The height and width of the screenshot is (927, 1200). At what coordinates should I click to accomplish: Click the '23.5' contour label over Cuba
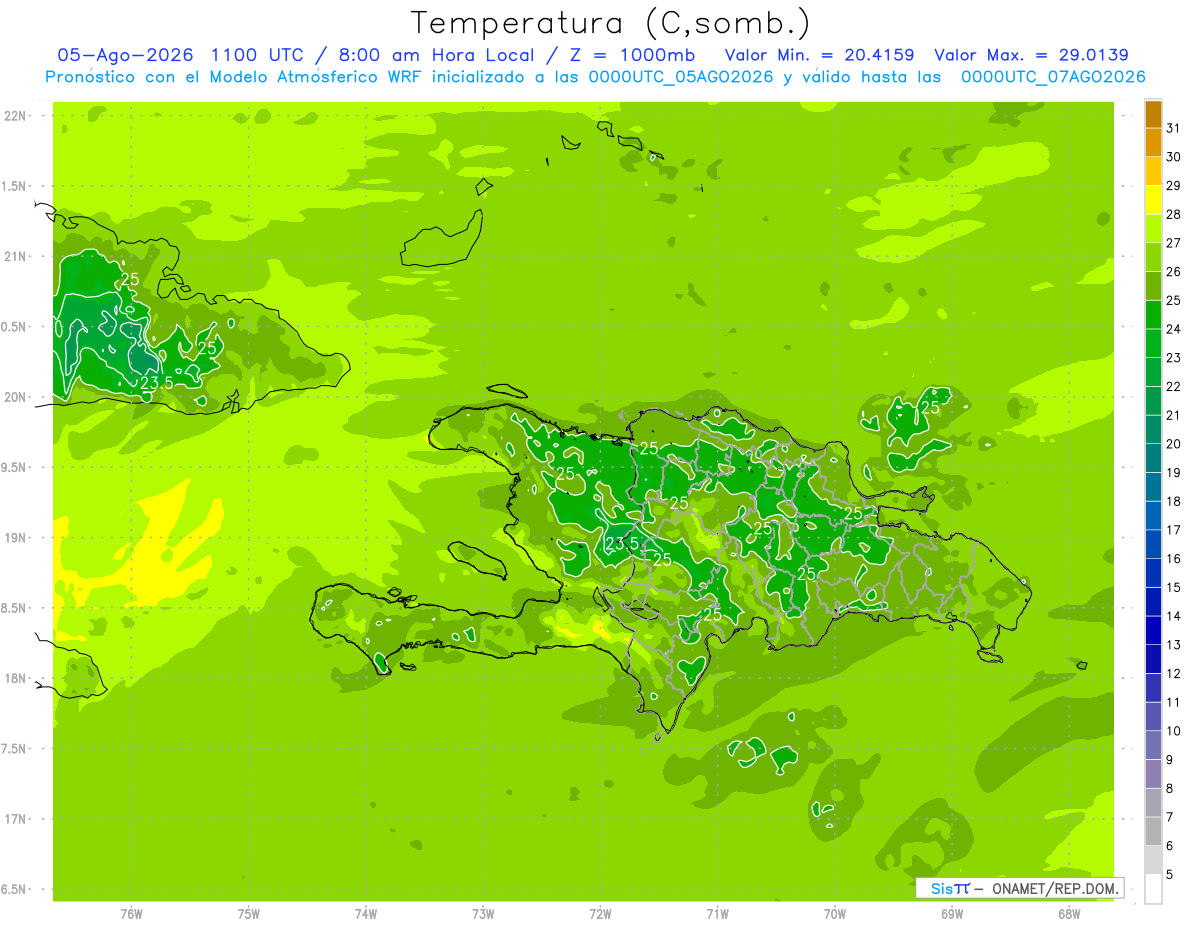pyautogui.click(x=156, y=382)
